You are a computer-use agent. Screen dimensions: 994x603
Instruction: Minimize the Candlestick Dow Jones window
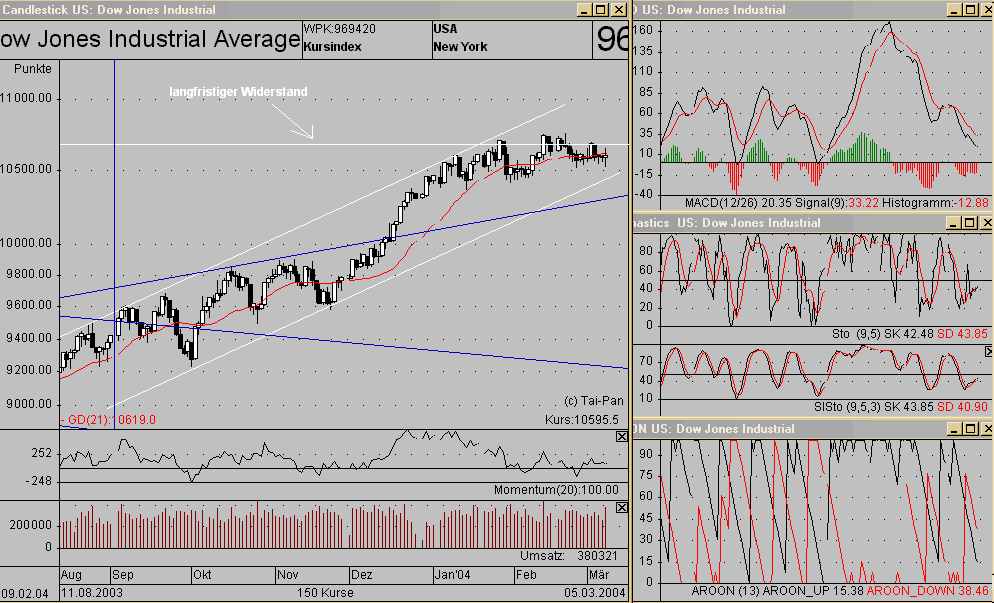584,10
